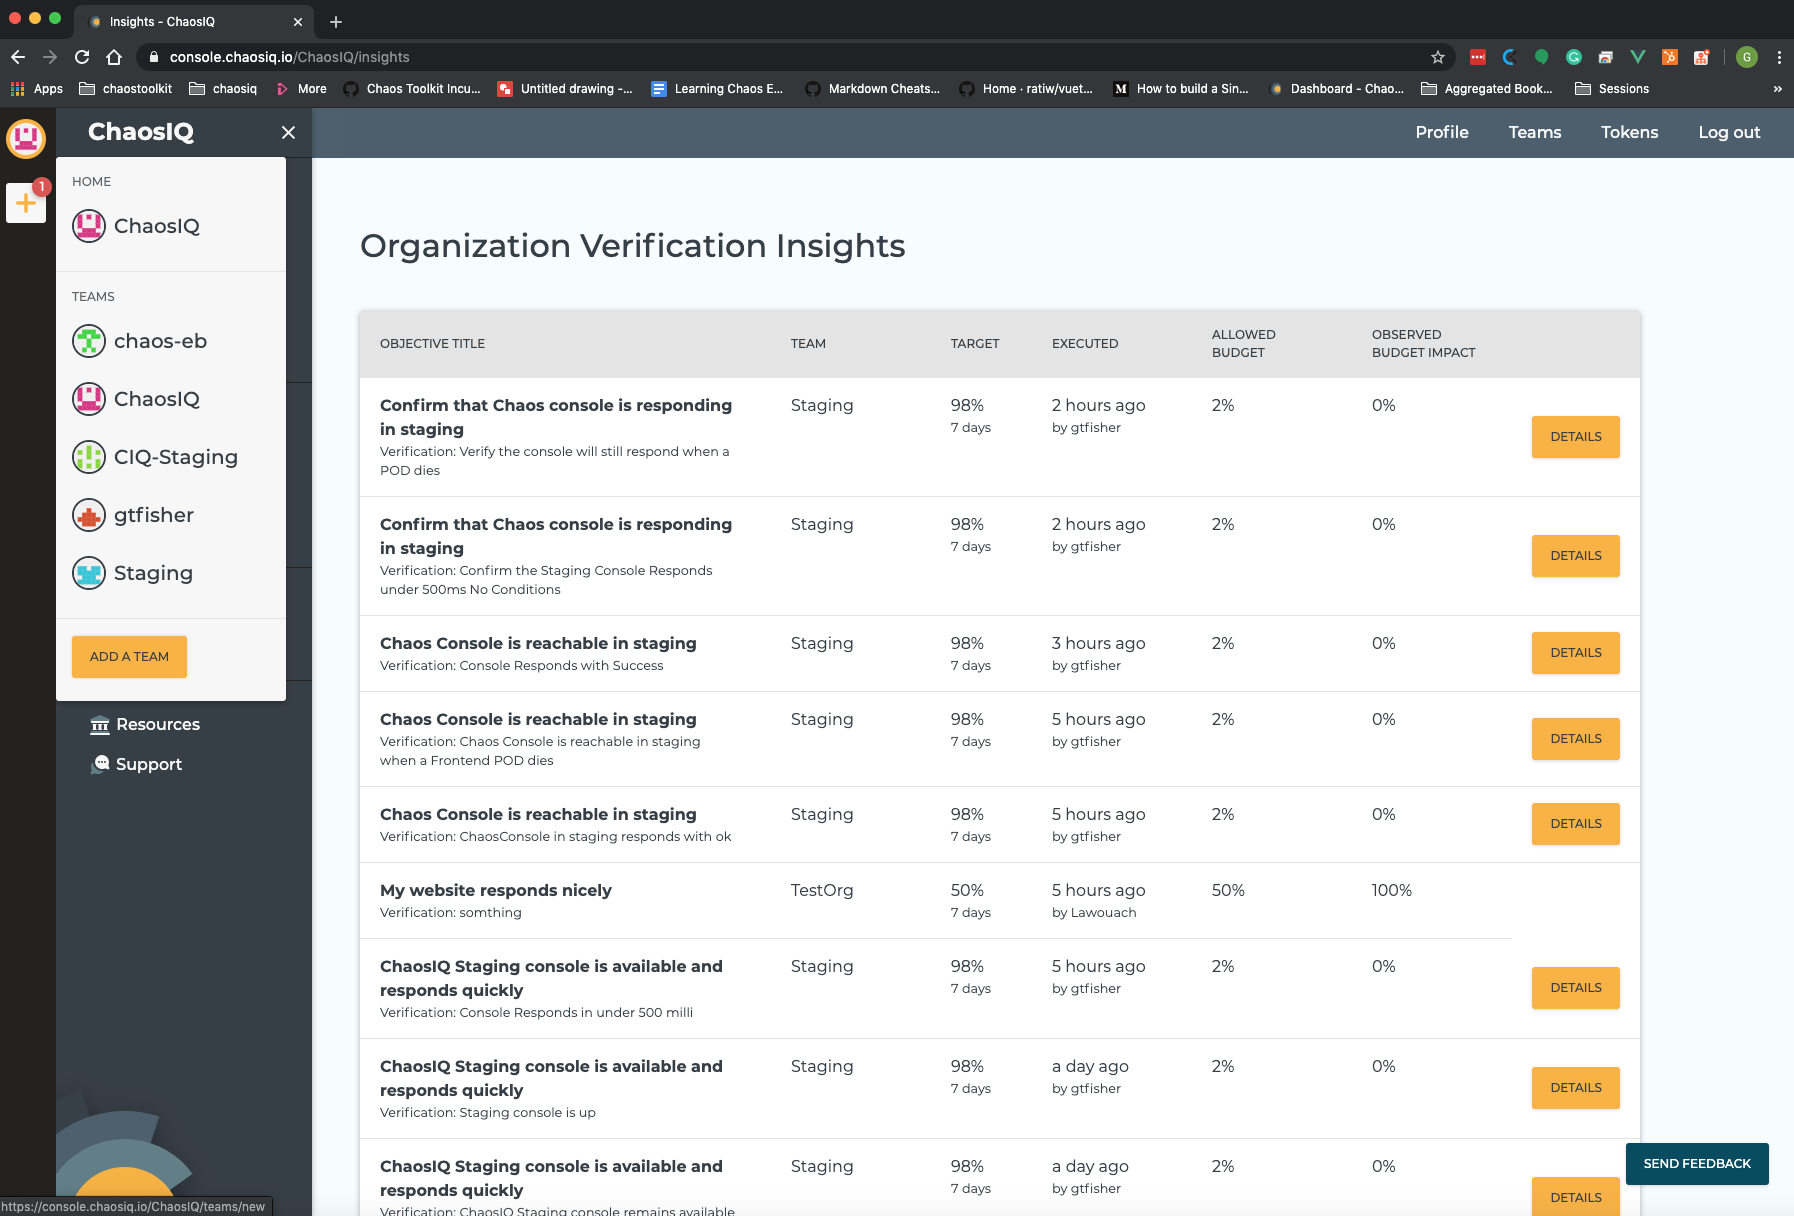Click the 'My website responds nicely' objective title

496,890
